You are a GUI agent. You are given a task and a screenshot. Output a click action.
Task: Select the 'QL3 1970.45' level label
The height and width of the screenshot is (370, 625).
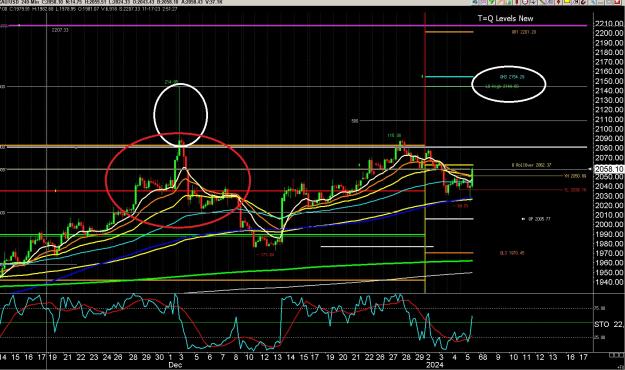coord(512,253)
